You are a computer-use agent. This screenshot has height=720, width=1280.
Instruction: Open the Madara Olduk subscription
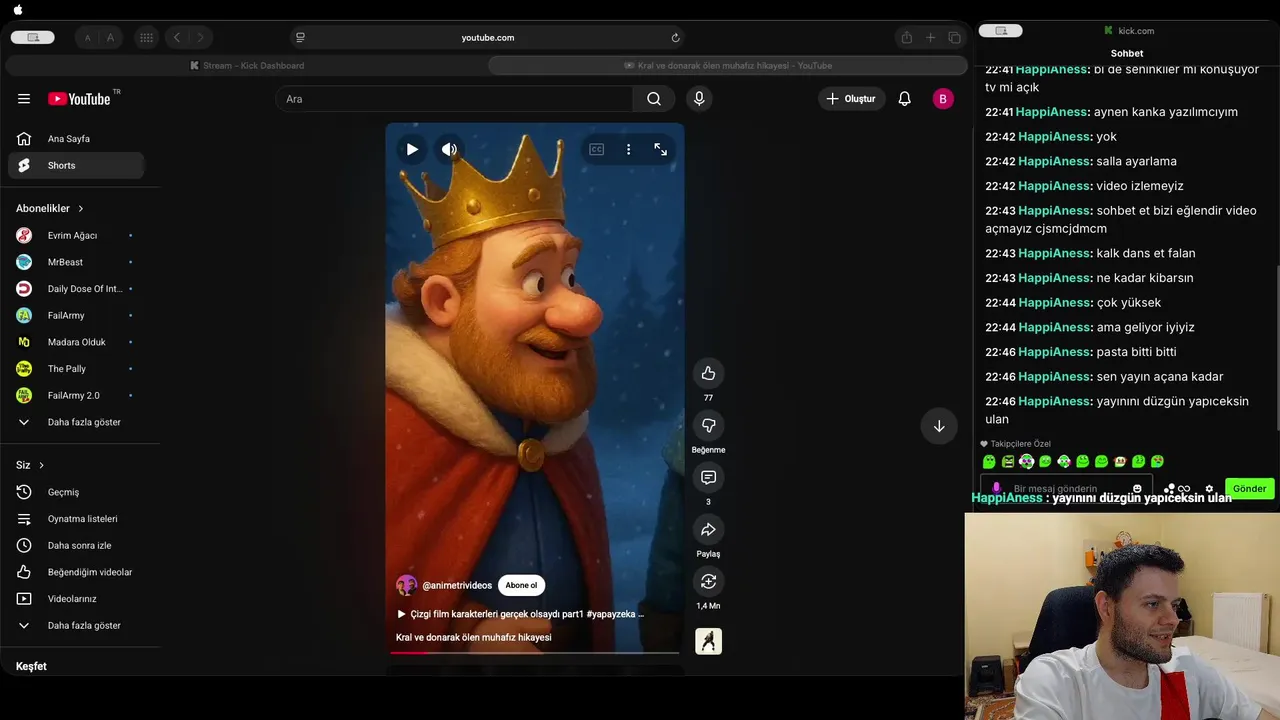tap(76, 342)
